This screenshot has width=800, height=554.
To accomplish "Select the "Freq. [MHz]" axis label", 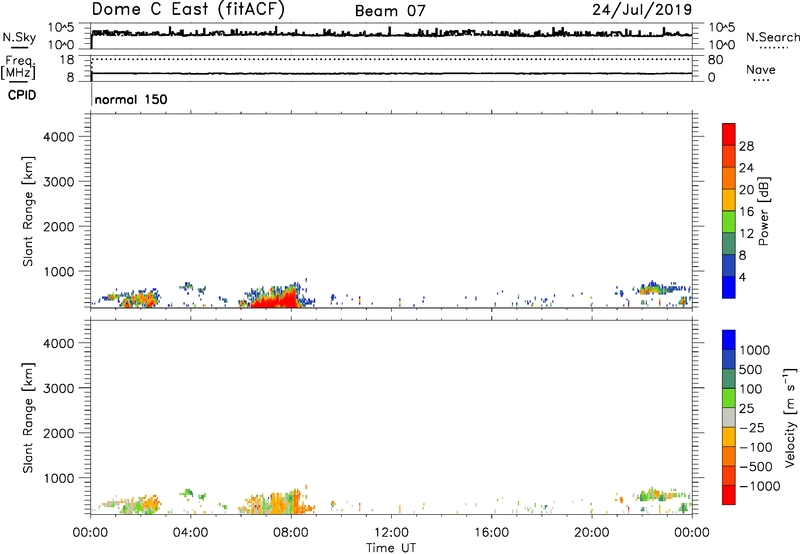I will (18, 67).
